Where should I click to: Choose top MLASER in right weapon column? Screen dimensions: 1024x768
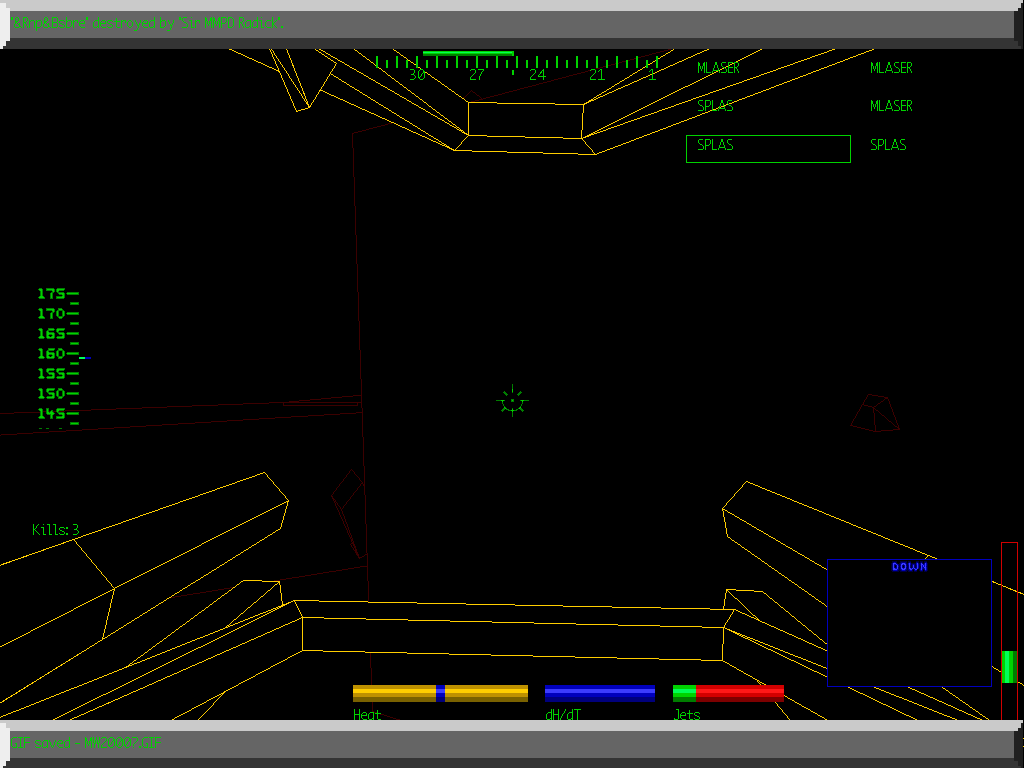(891, 68)
